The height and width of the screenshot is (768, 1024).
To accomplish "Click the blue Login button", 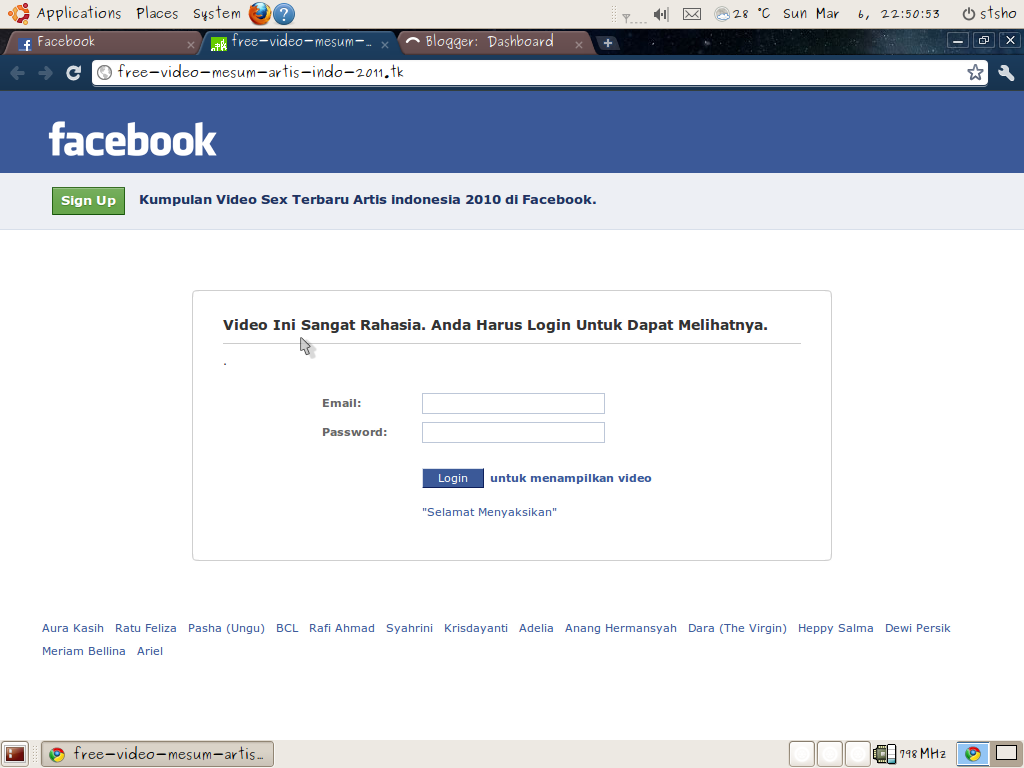I will pyautogui.click(x=453, y=478).
